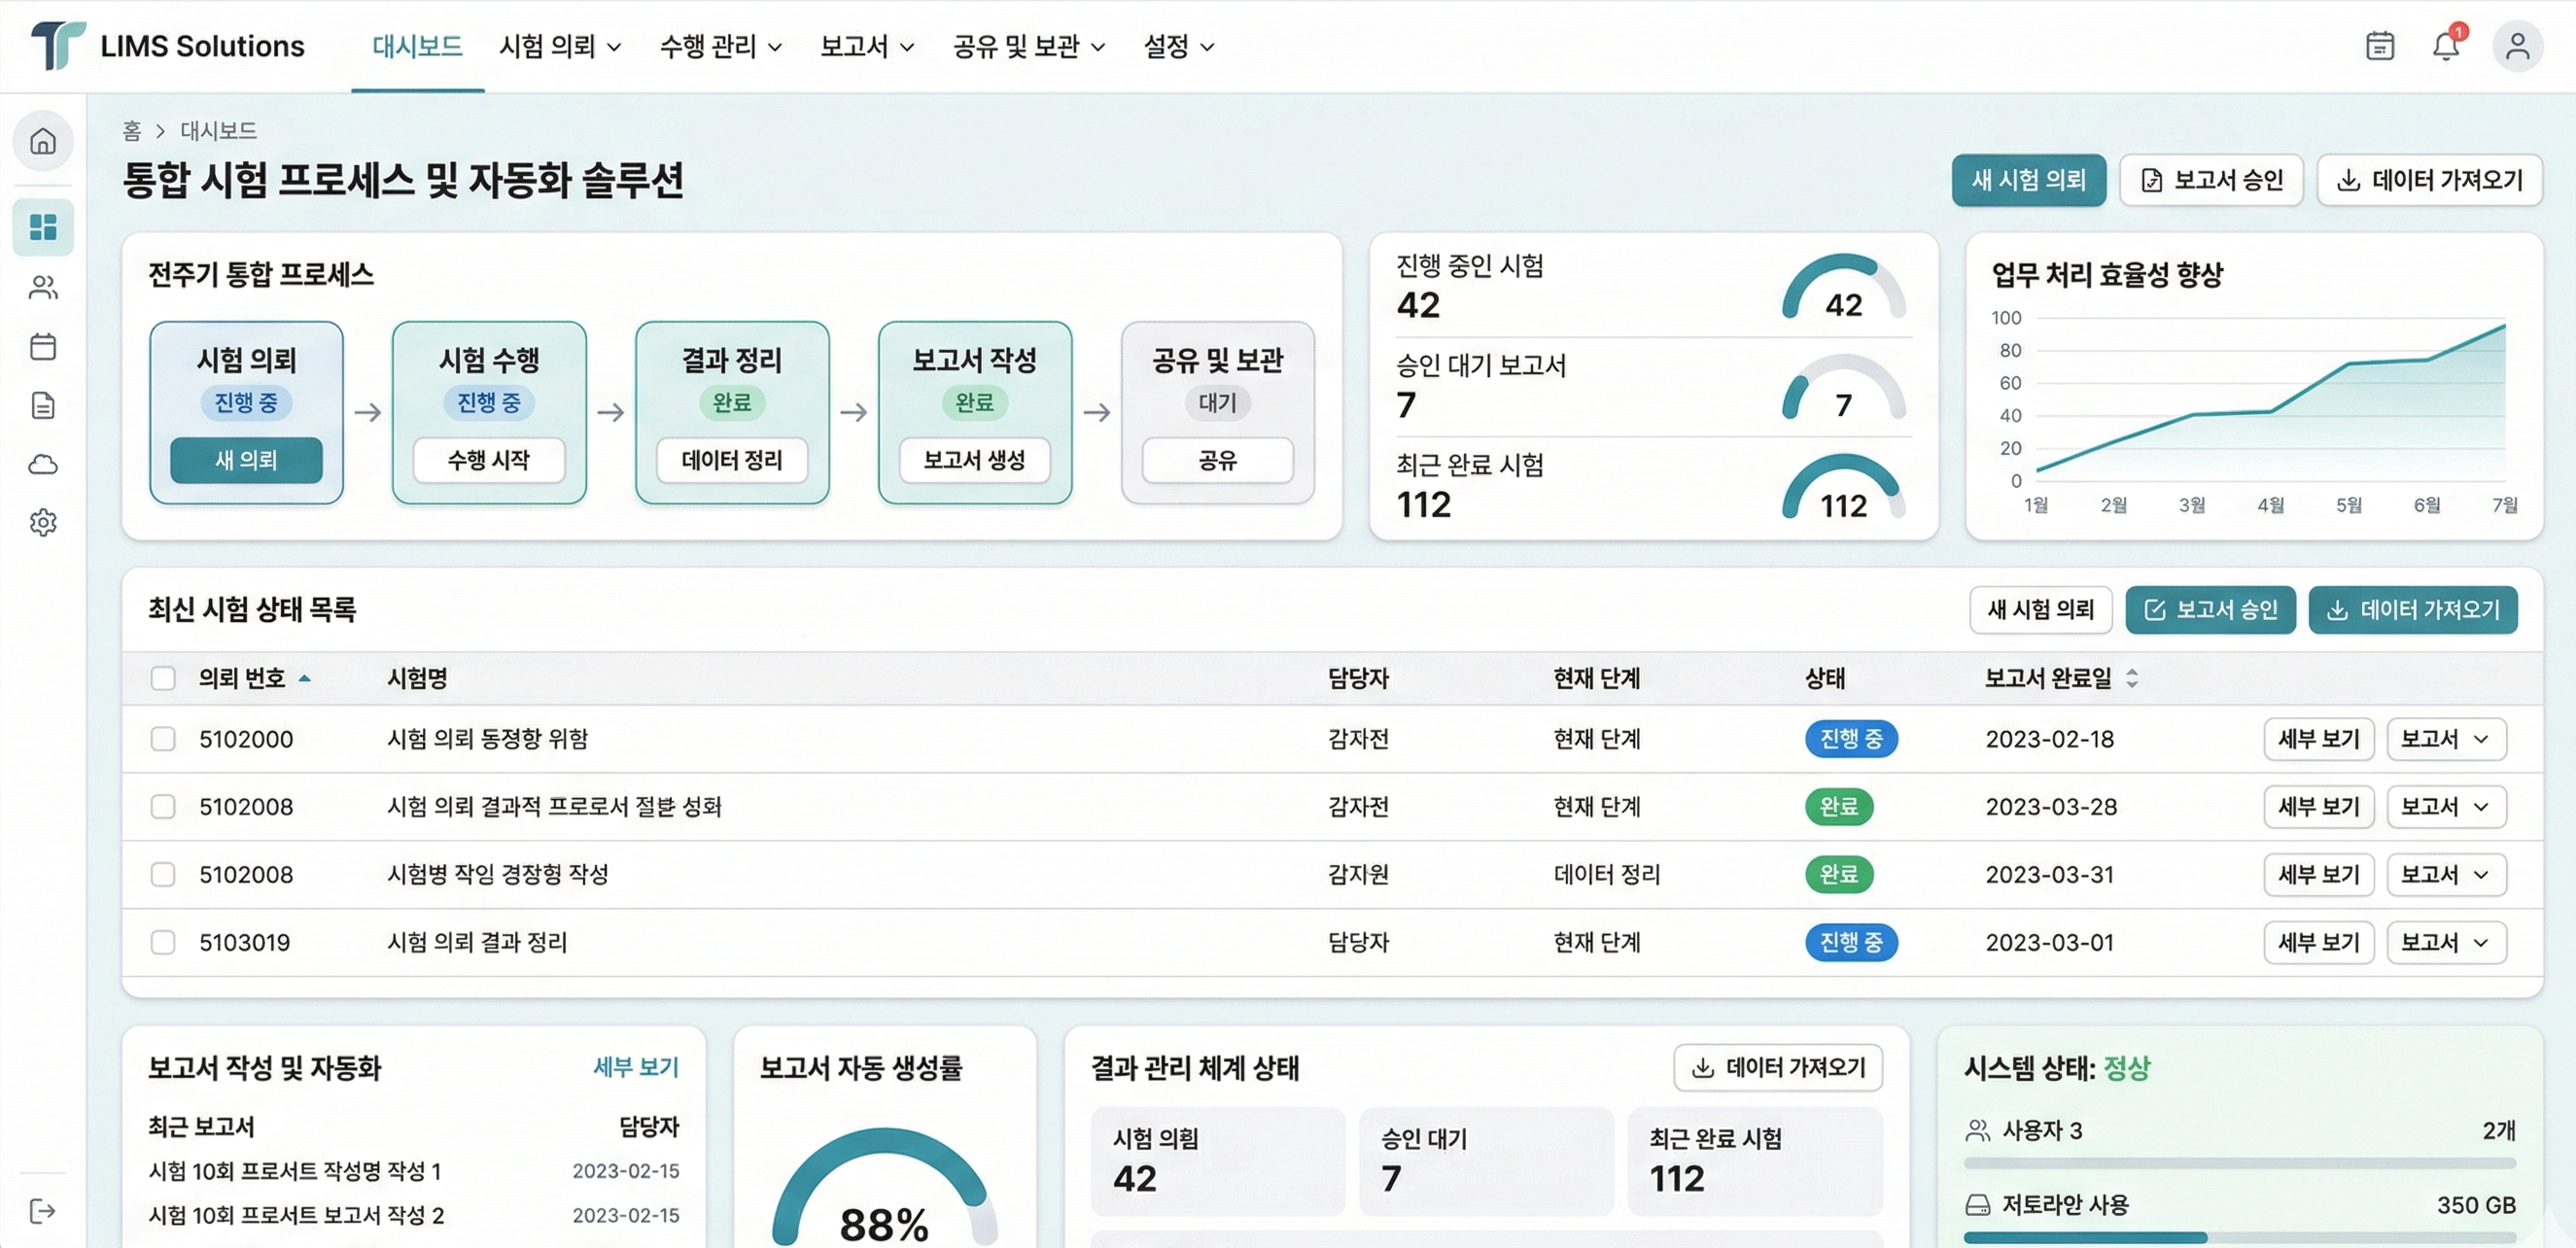Image resolution: width=2576 pixels, height=1248 pixels.
Task: Switch to the 대시보드 tab
Action: [x=416, y=46]
